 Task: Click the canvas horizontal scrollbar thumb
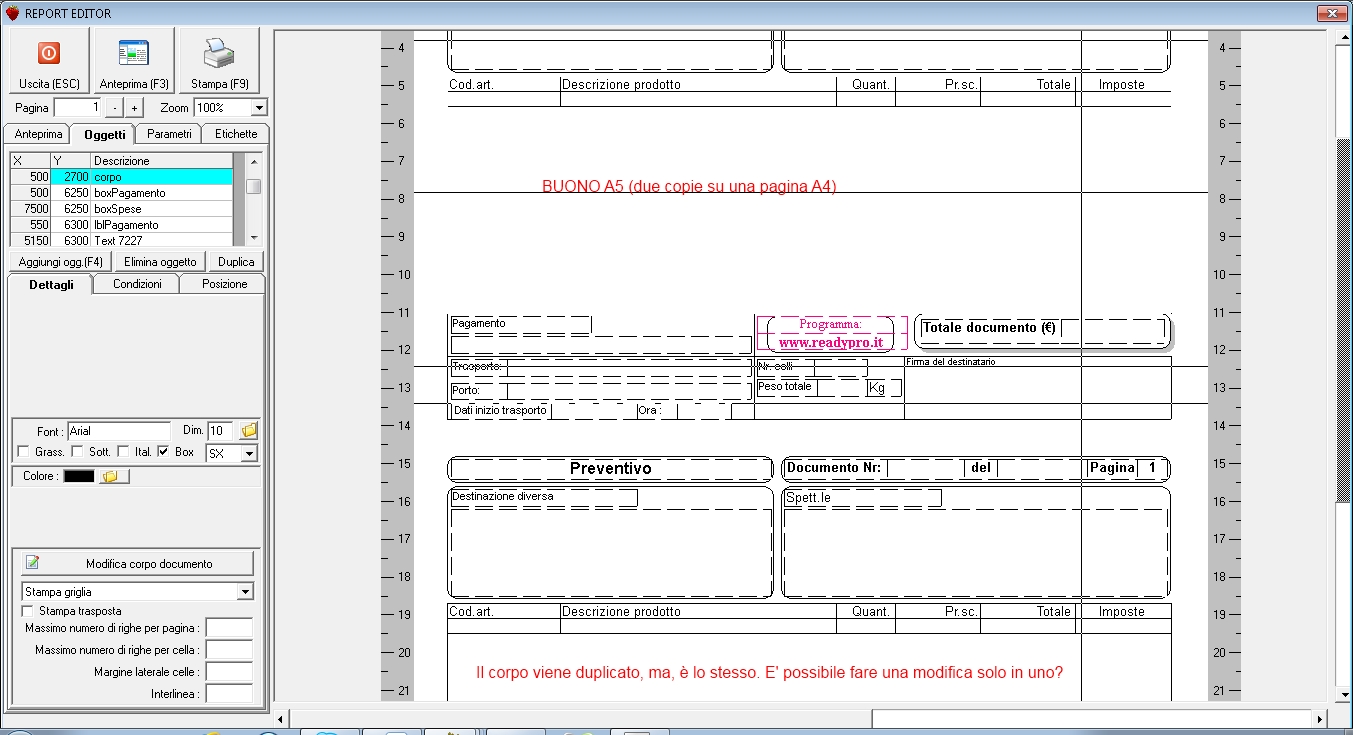tap(1092, 719)
